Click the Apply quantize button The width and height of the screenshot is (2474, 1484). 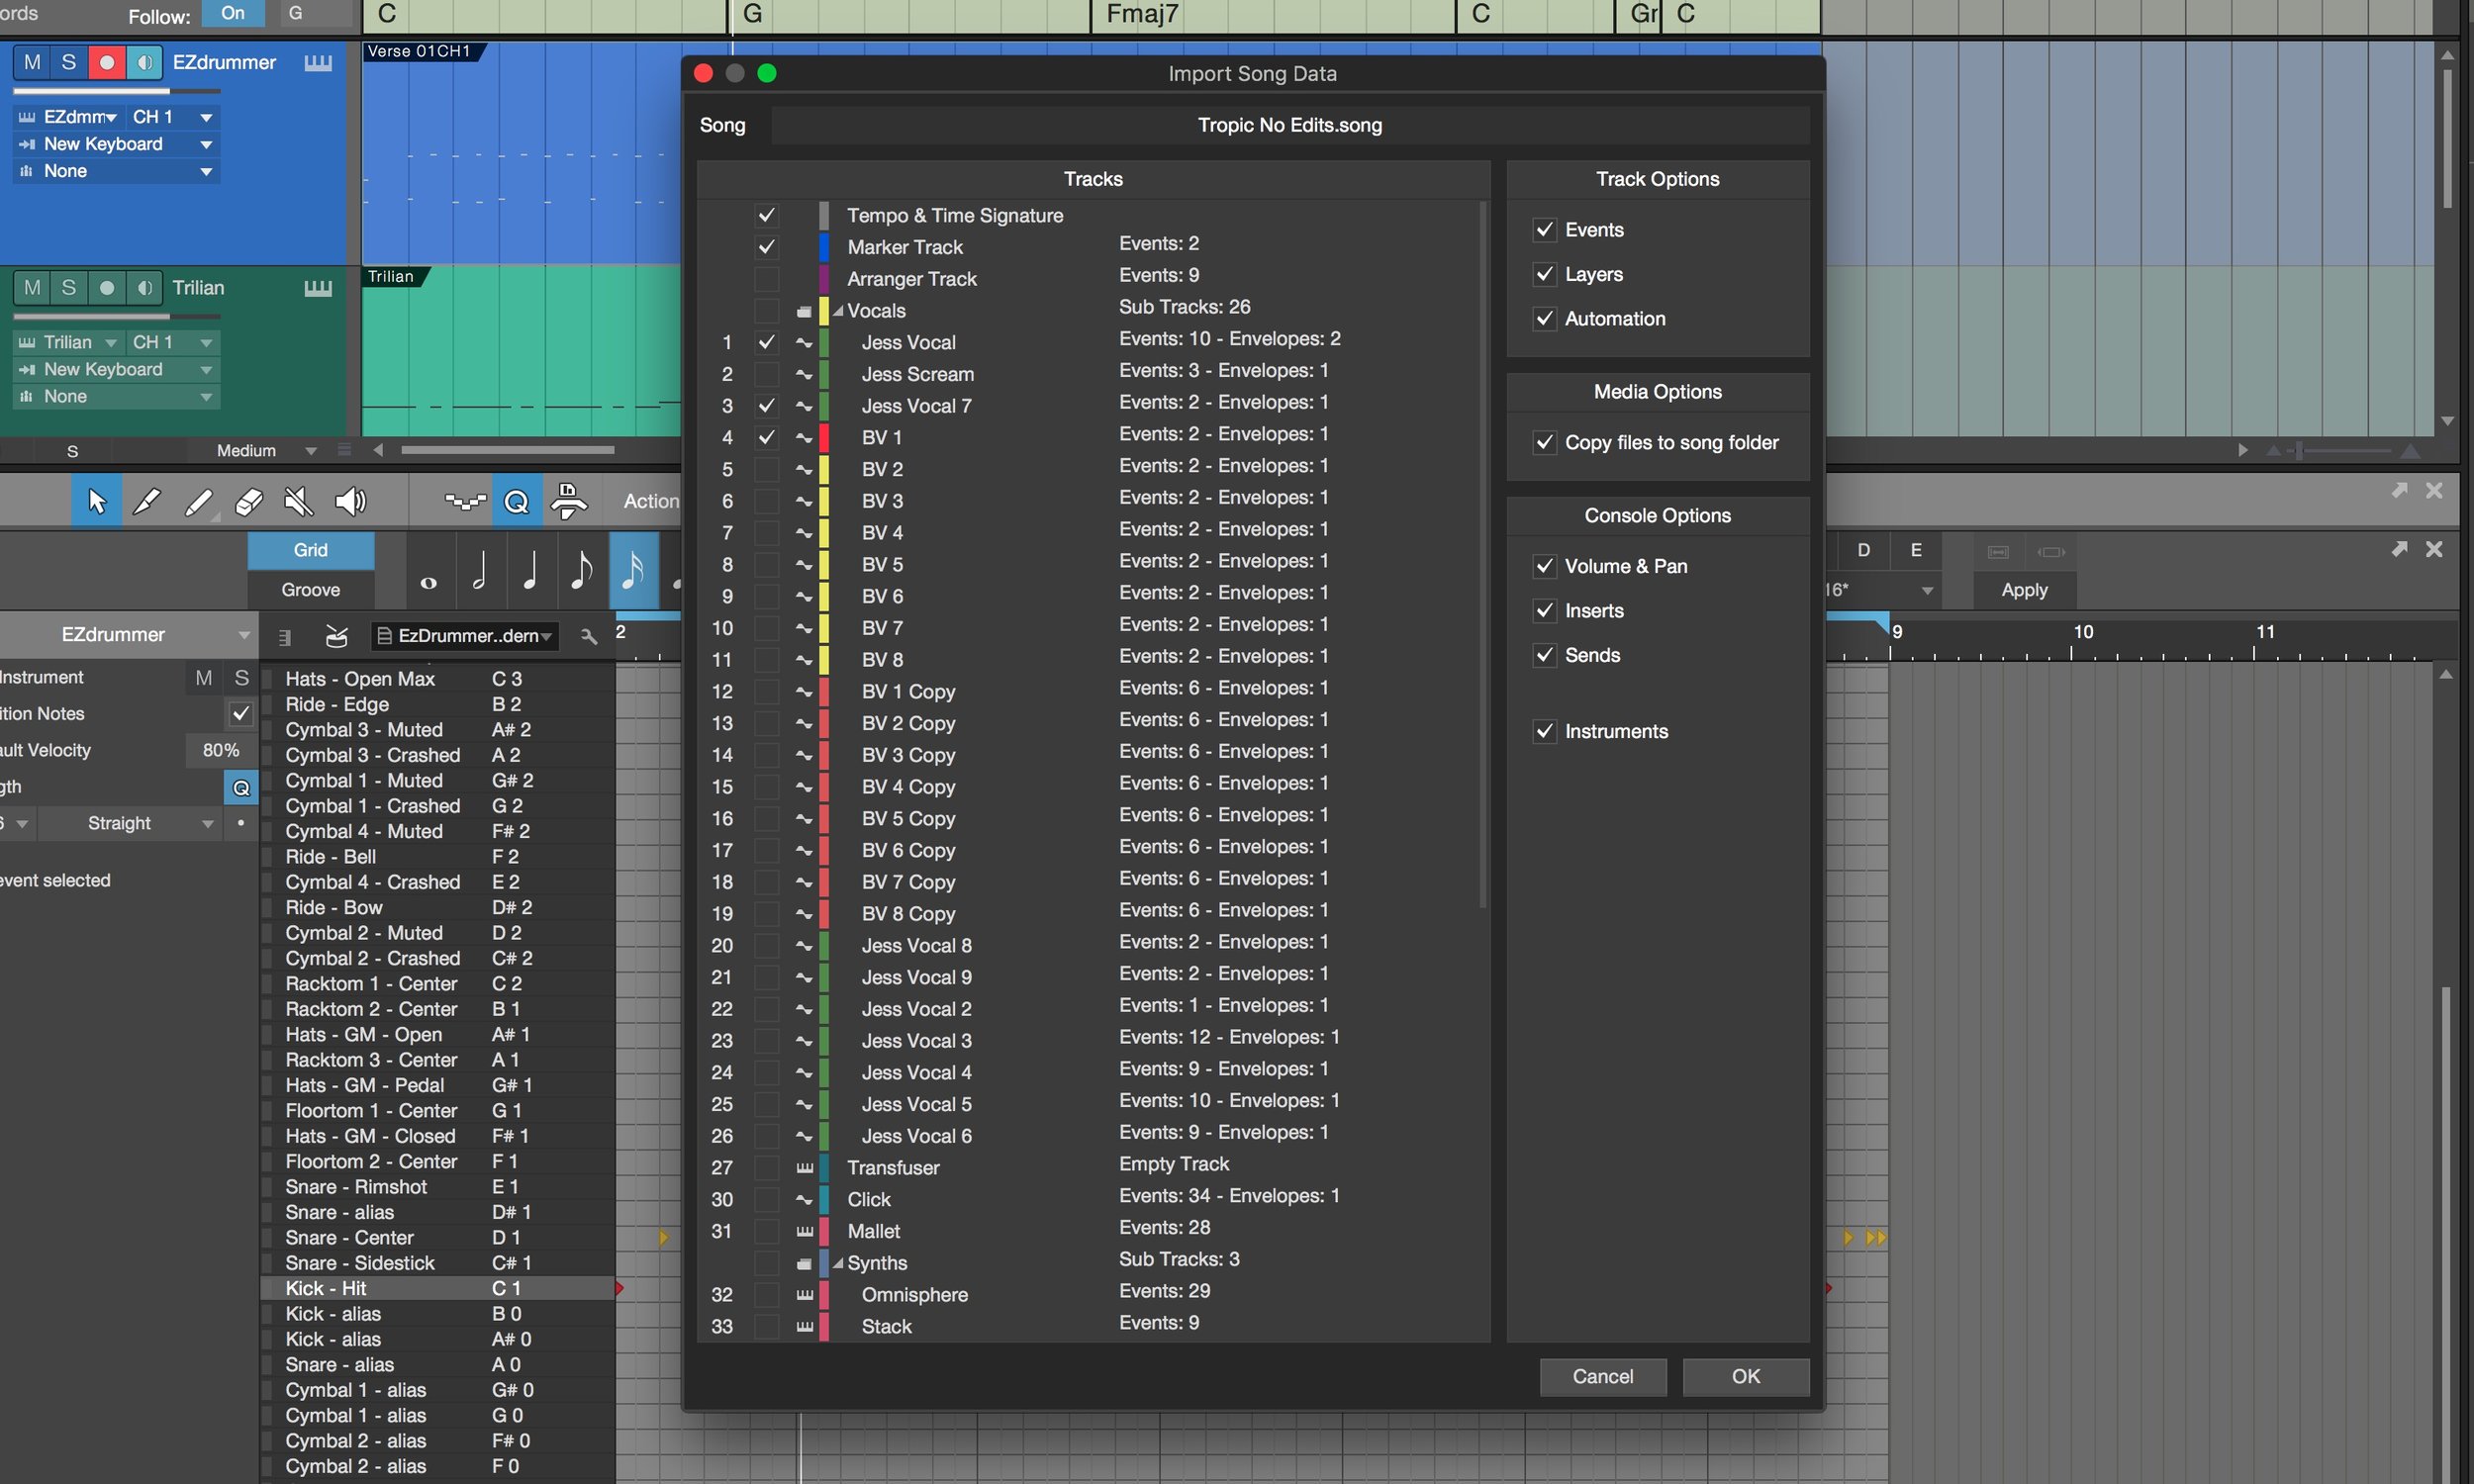(2024, 590)
